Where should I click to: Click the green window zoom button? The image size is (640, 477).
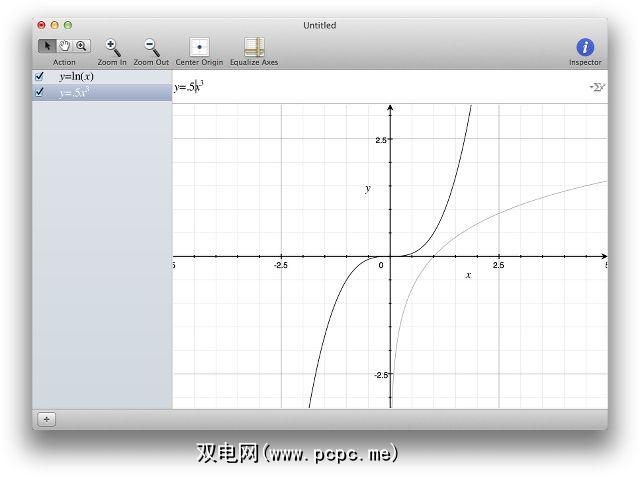(x=68, y=25)
